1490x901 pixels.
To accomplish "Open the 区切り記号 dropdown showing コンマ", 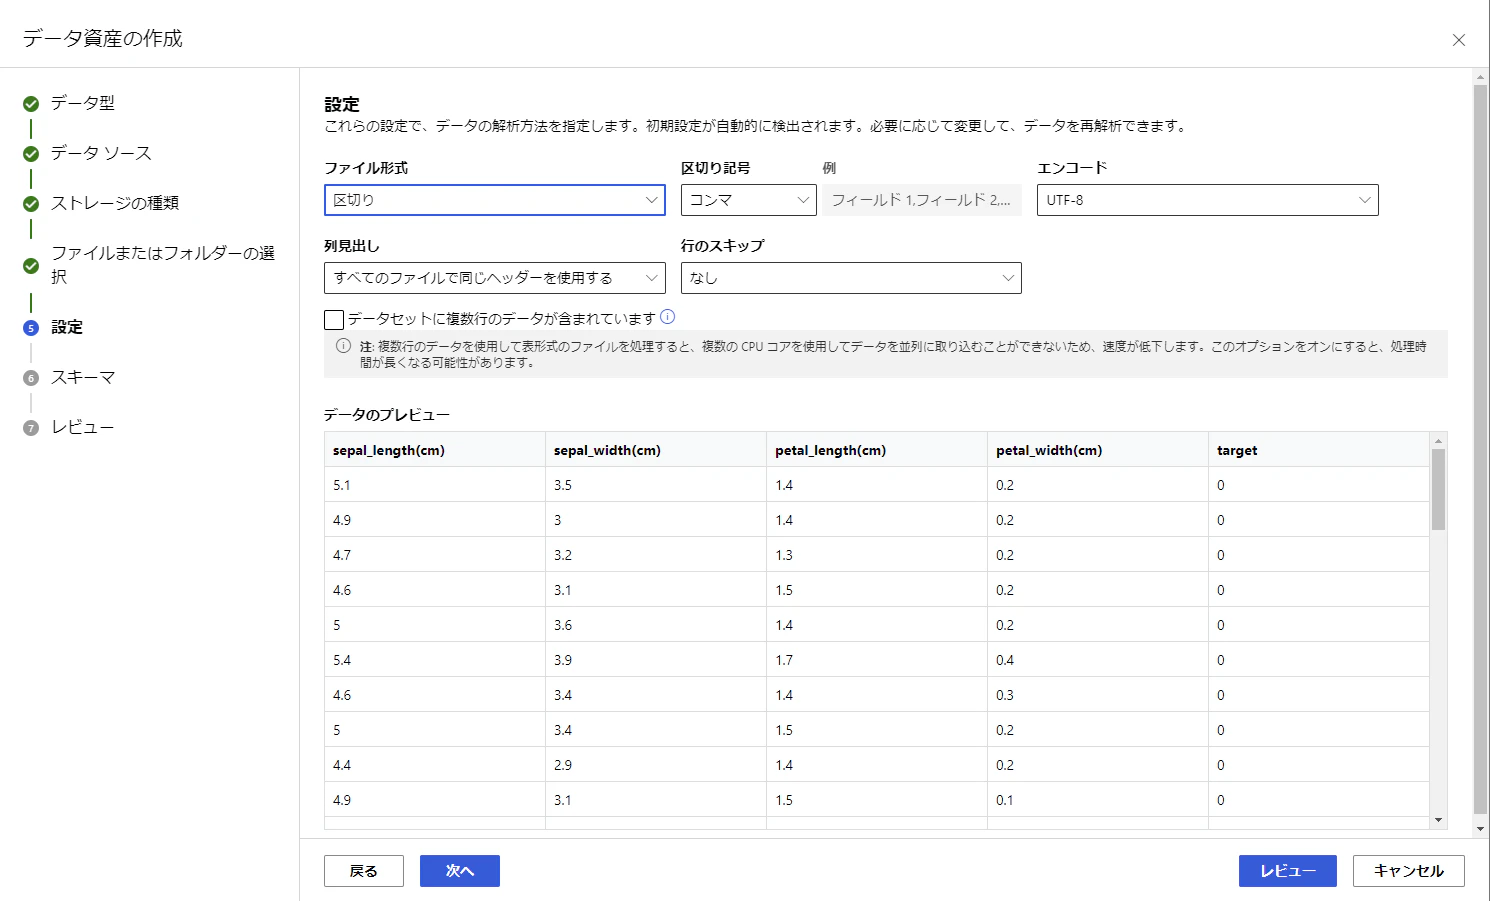I will (749, 200).
